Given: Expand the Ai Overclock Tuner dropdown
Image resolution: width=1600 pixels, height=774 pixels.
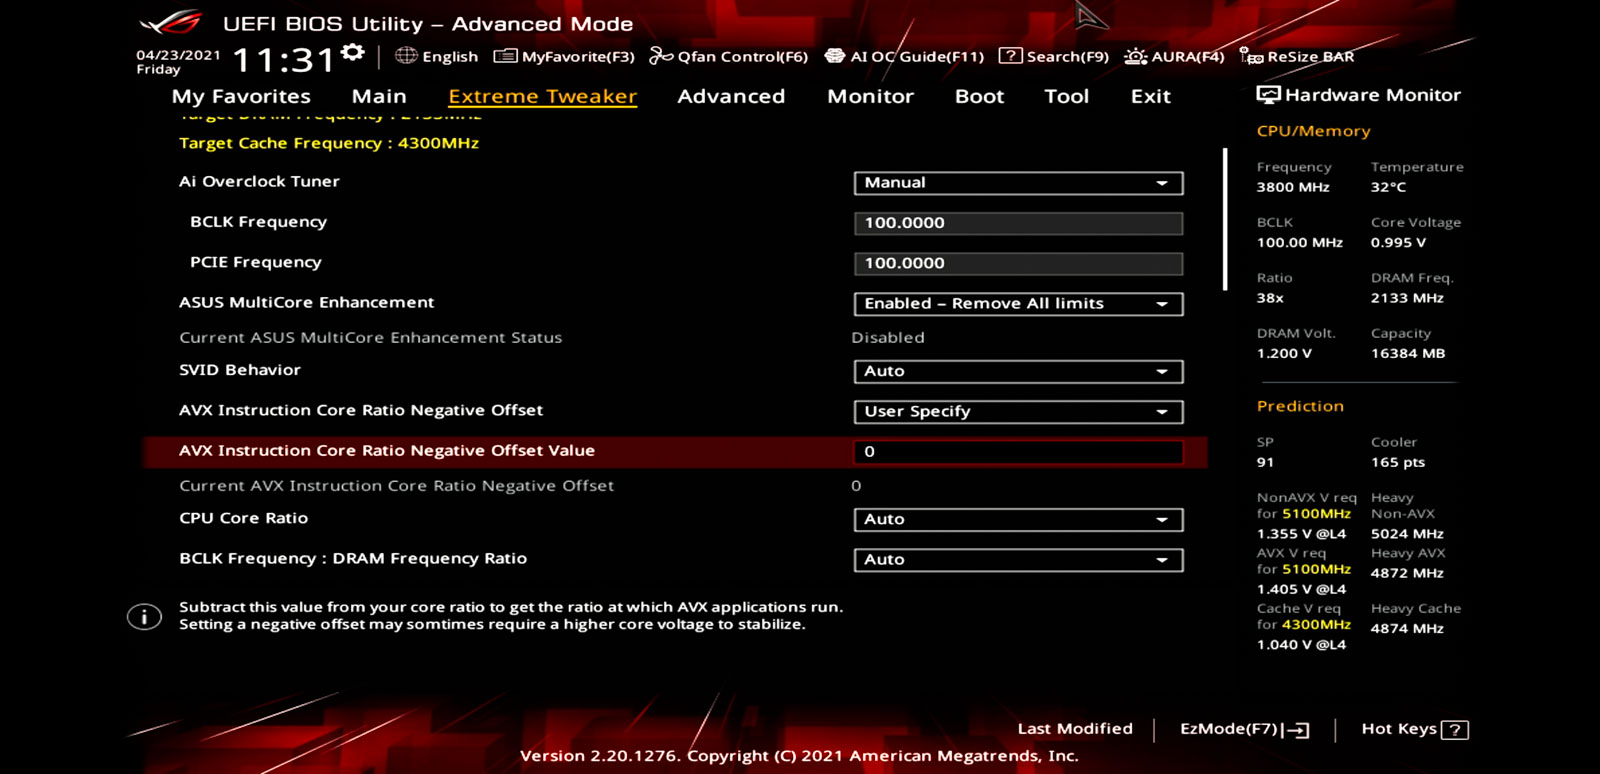Looking at the screenshot, I should (1018, 183).
